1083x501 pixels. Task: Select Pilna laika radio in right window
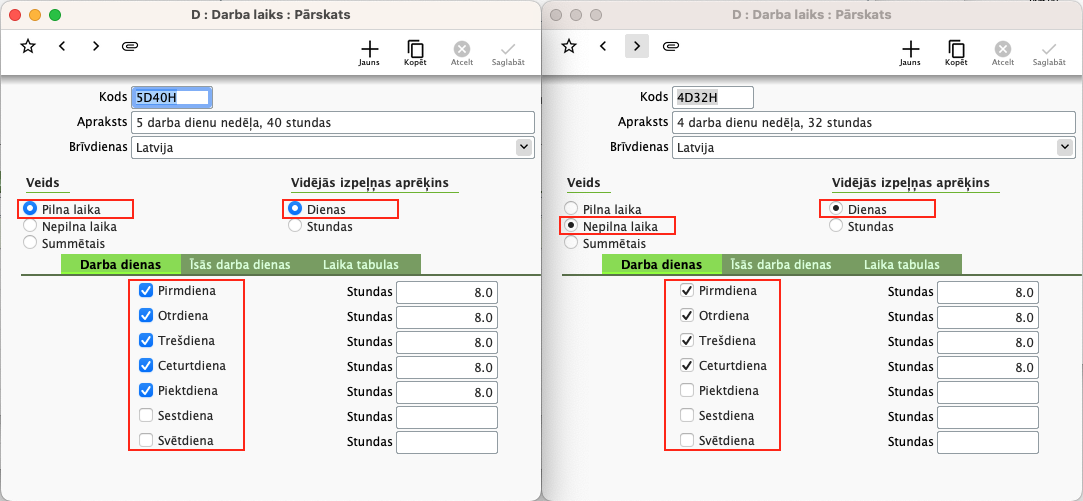[x=571, y=209]
